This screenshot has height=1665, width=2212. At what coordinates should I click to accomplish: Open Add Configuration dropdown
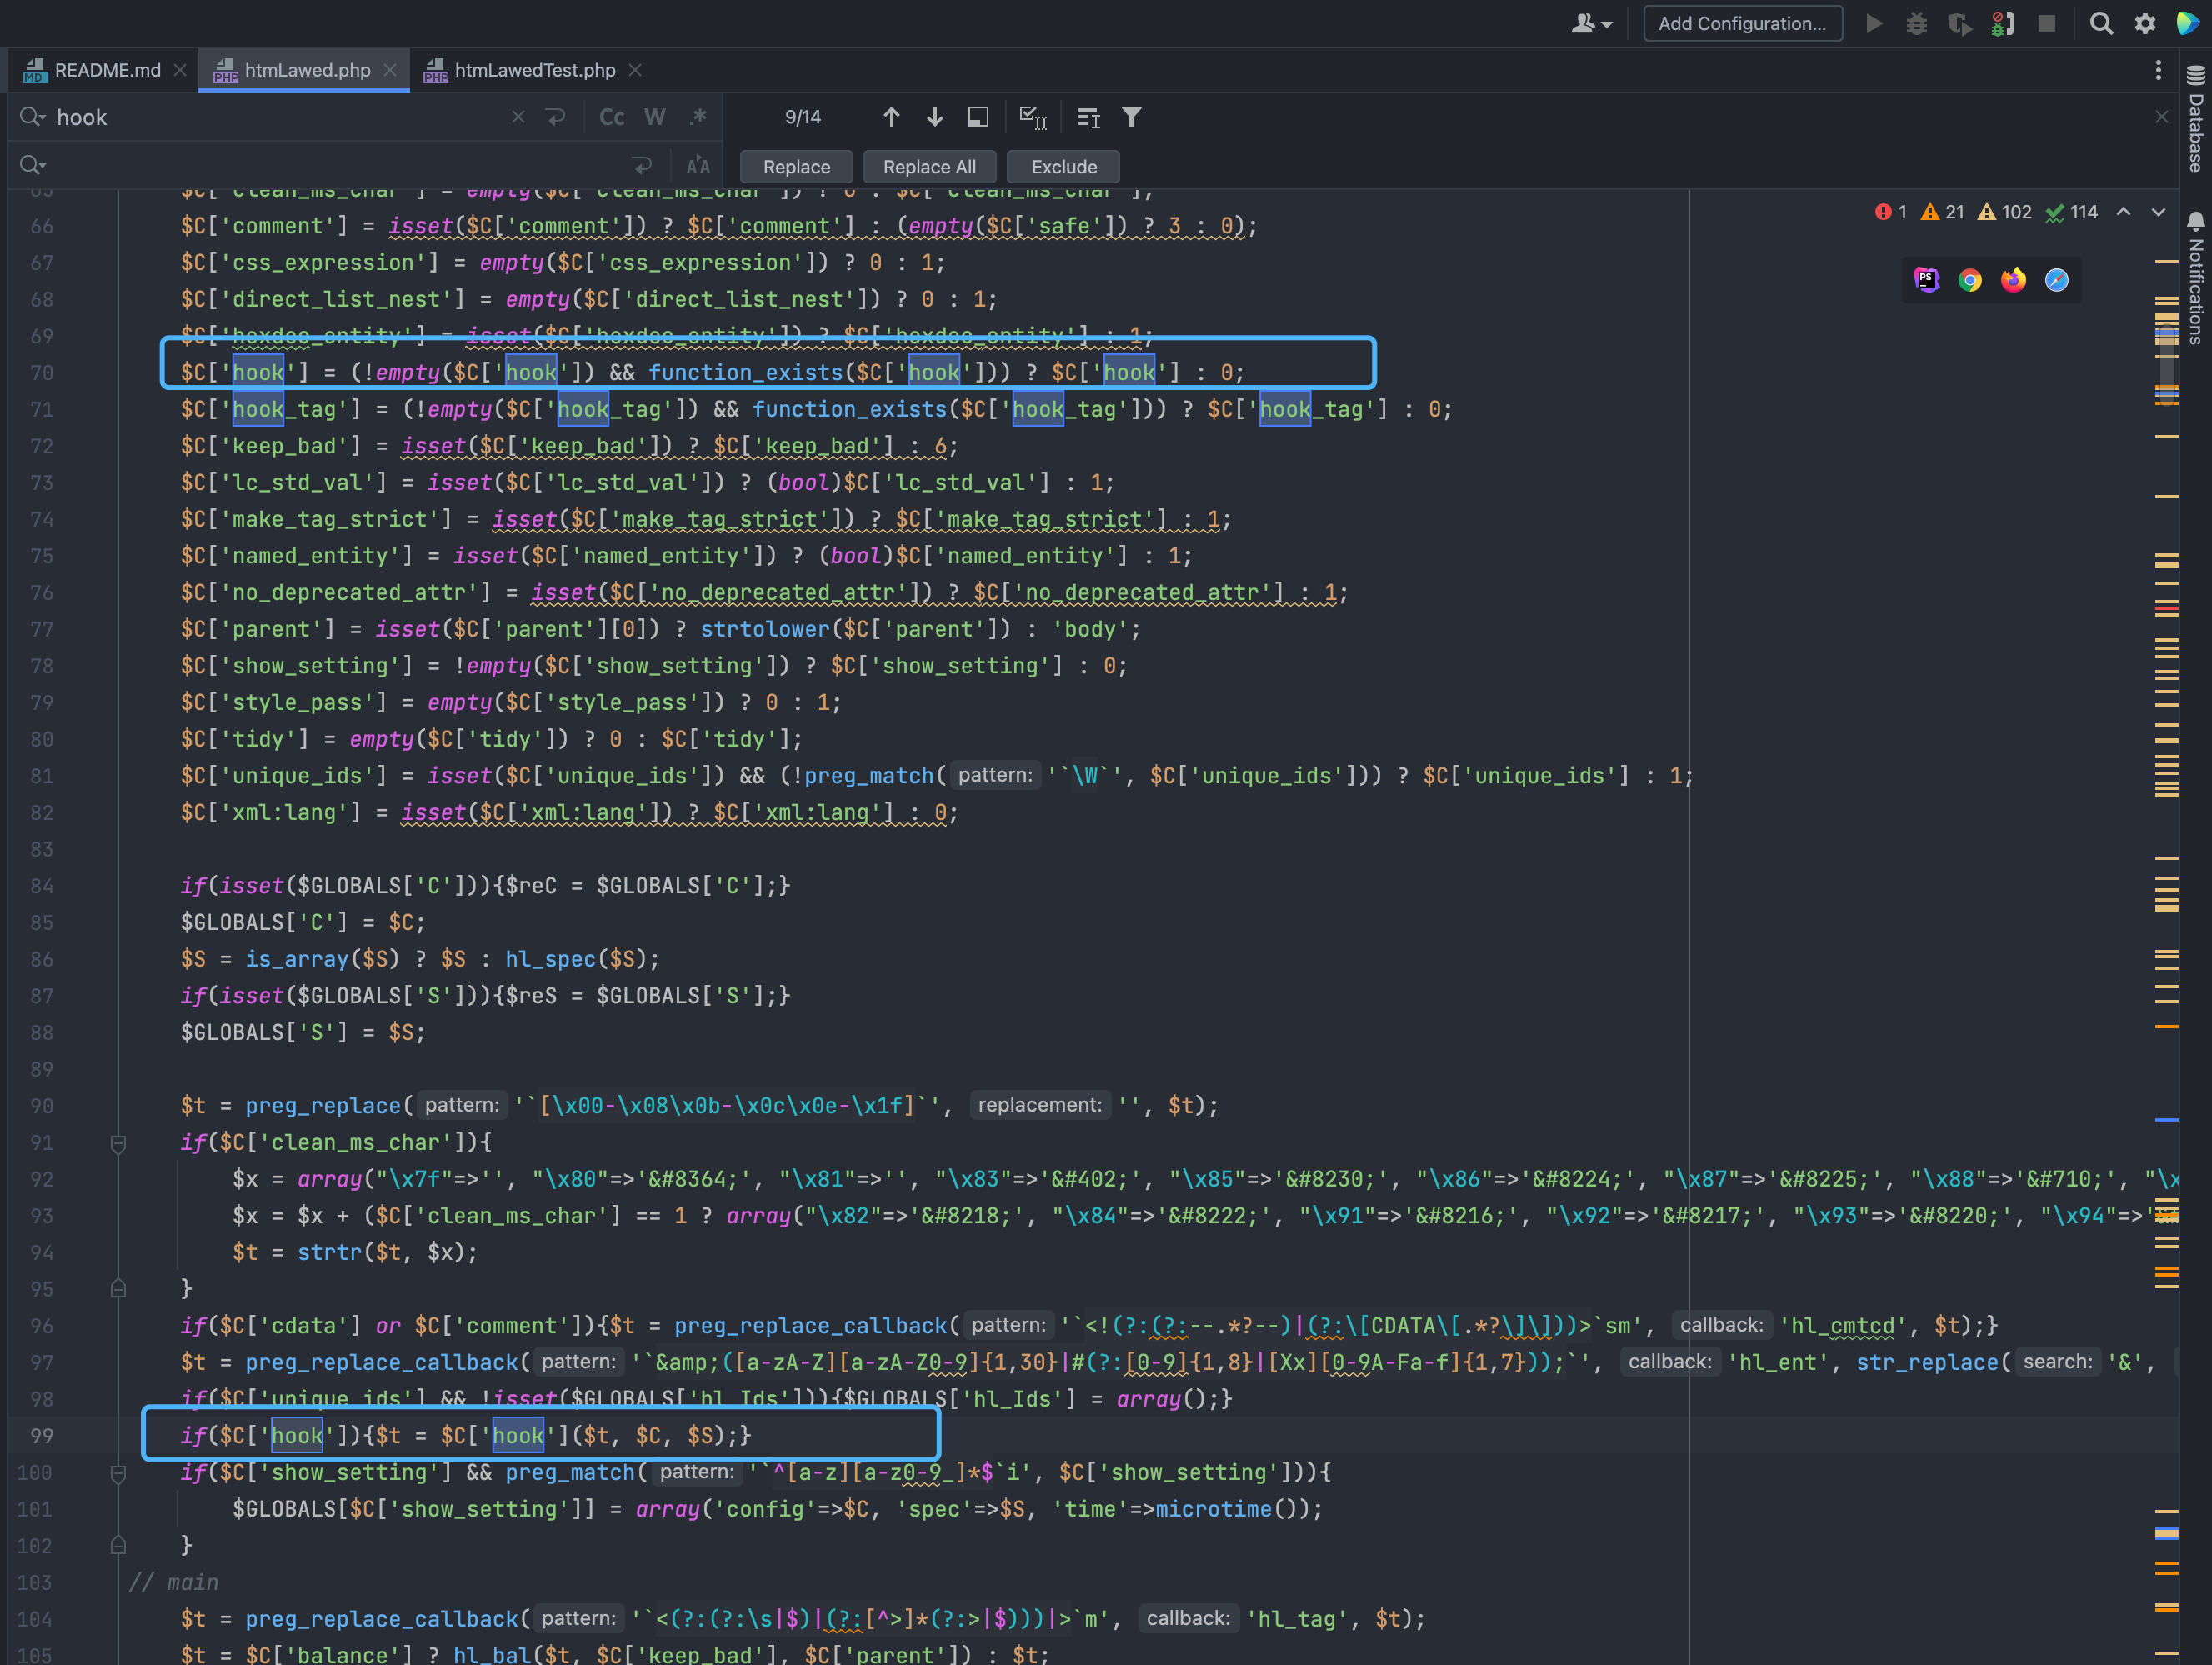pyautogui.click(x=1741, y=24)
